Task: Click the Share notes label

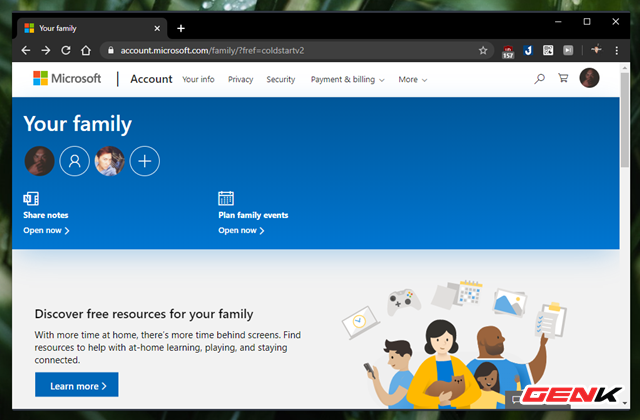Action: 46,215
